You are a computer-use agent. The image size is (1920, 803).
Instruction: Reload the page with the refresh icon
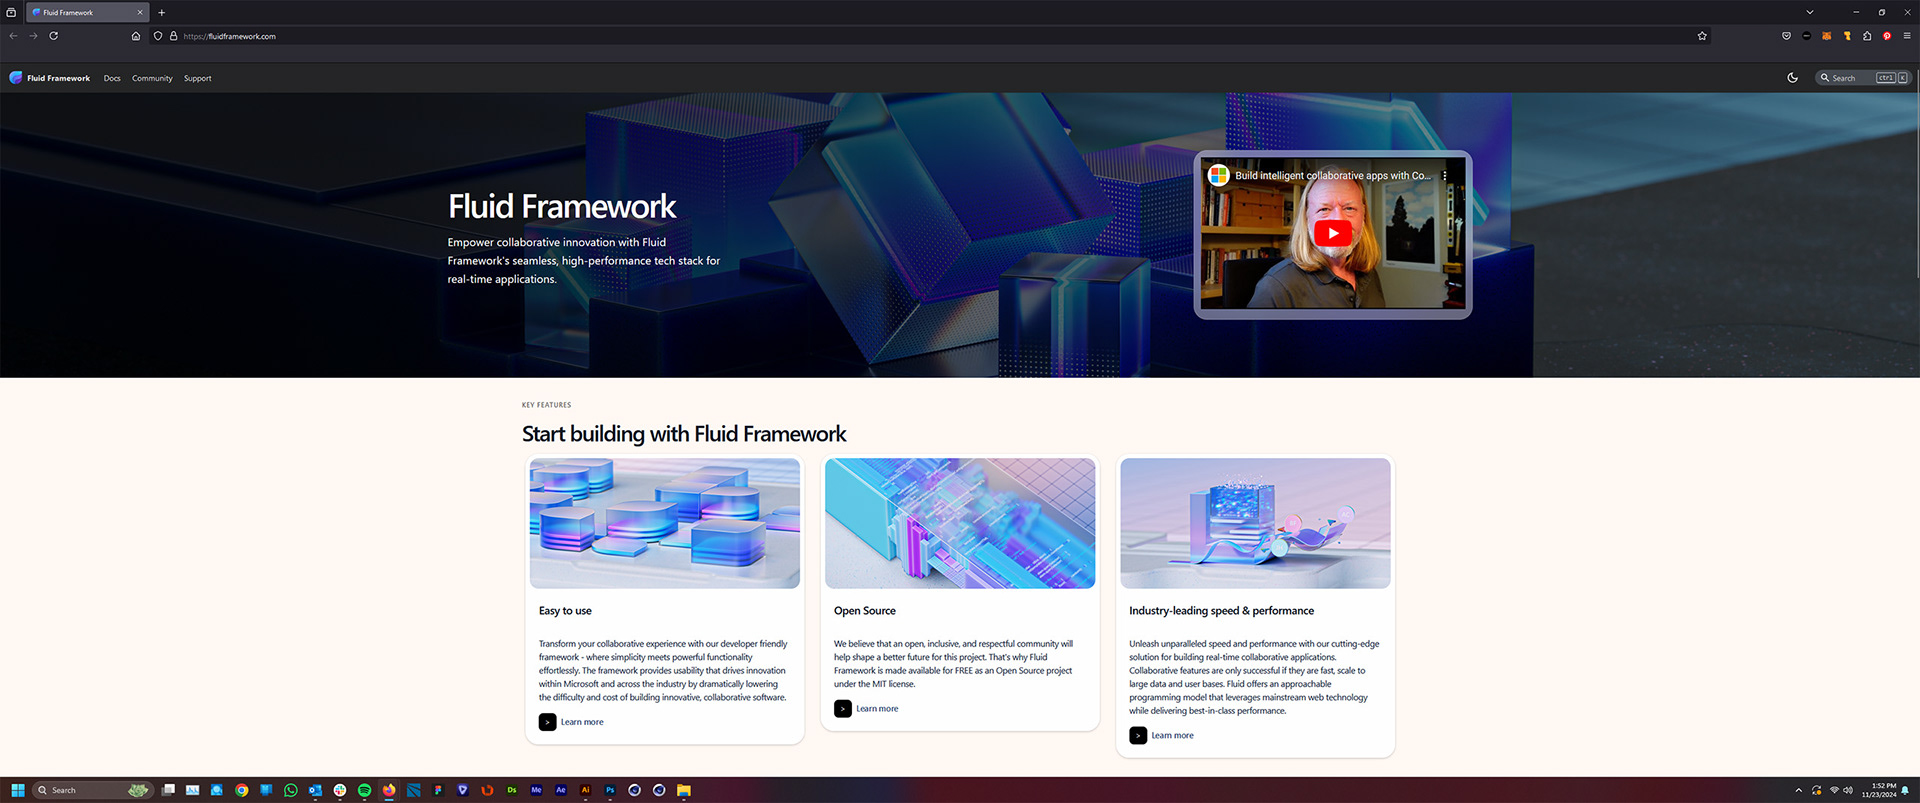pos(54,36)
